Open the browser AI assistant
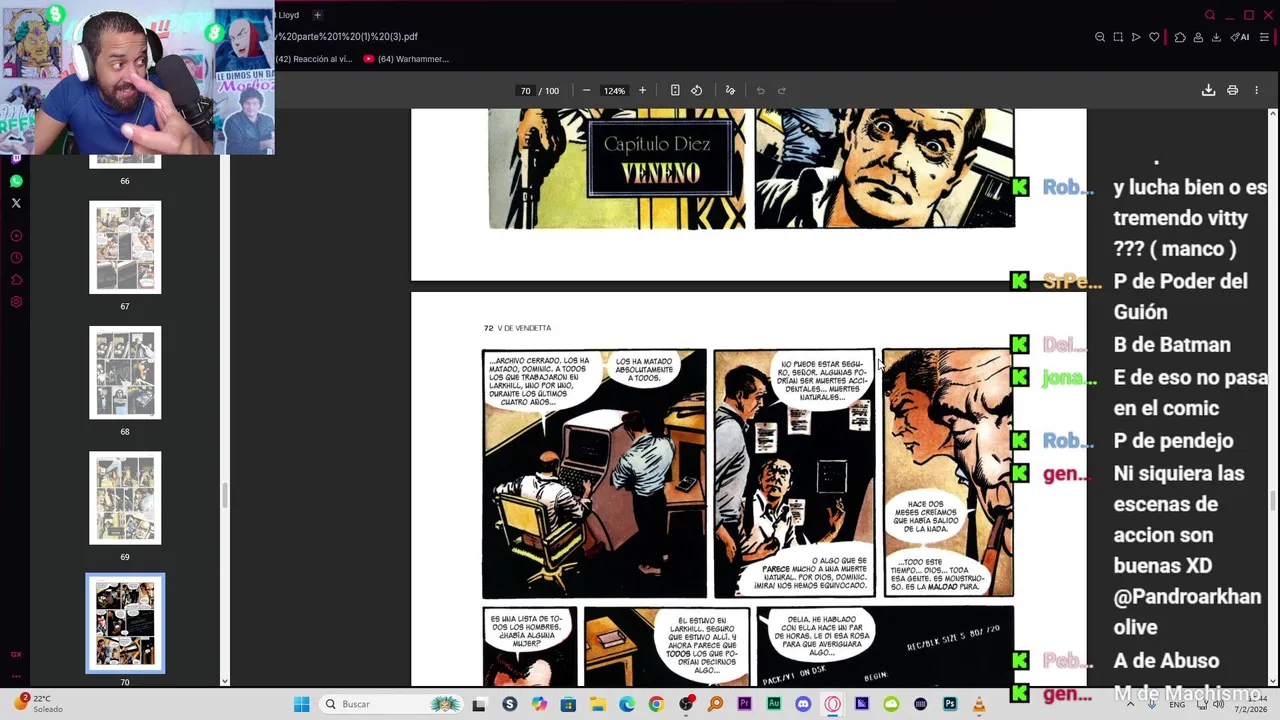Screen dimensions: 1280x720 tap(1240, 37)
